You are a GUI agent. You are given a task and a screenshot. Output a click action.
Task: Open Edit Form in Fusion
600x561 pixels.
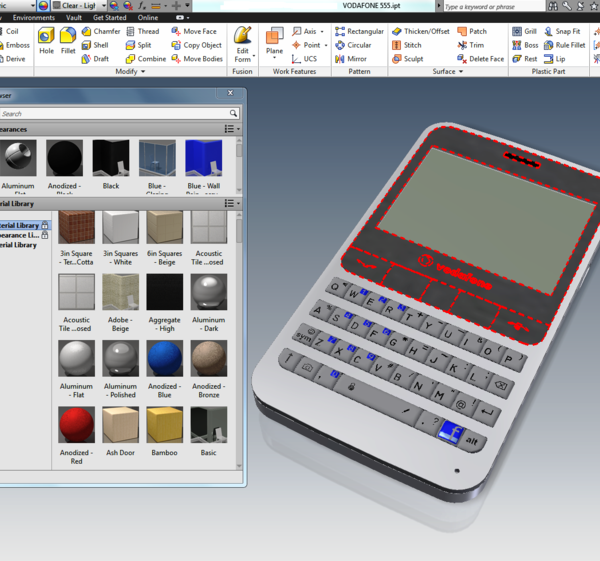[x=243, y=44]
